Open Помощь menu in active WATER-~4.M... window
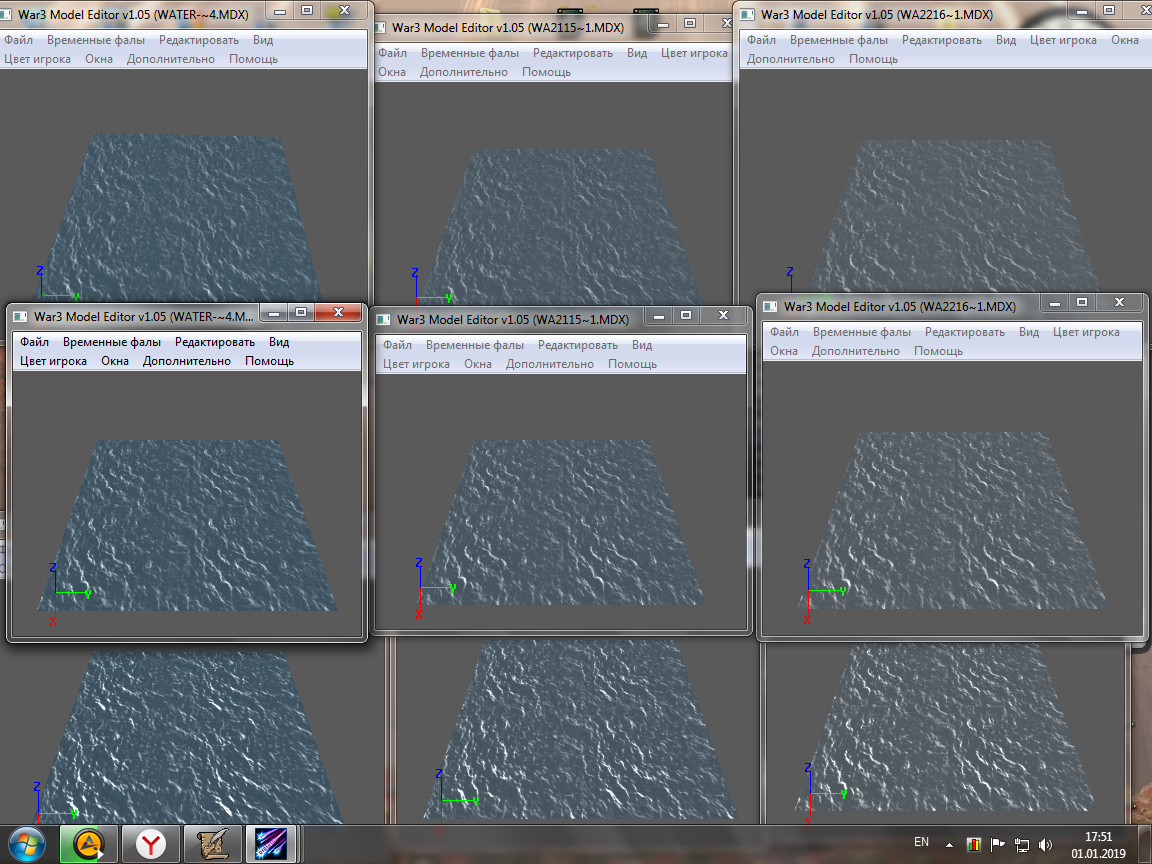 (x=270, y=361)
